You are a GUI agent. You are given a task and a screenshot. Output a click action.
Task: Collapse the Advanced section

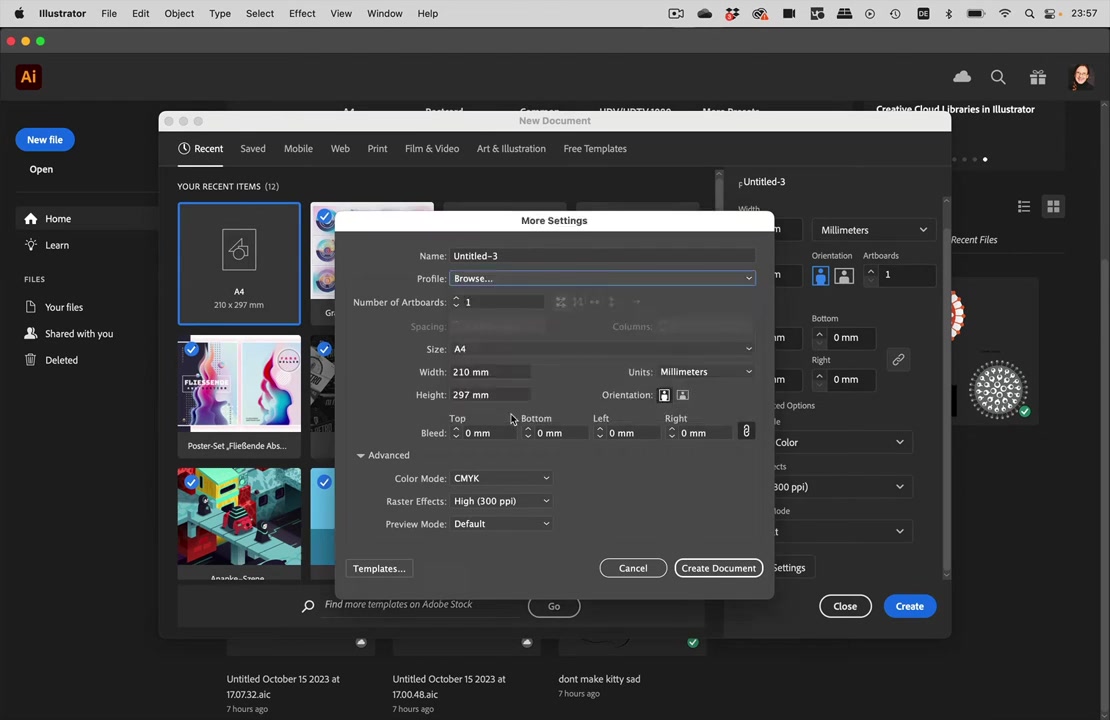(360, 455)
